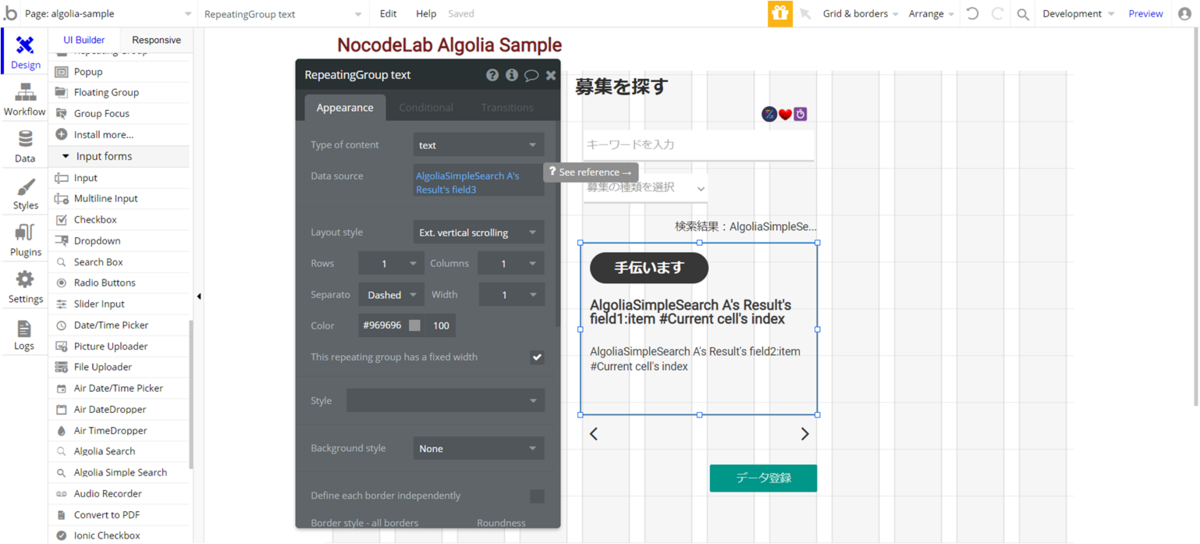Open the Style dropdown
This screenshot has height=544, width=1200.
445,401
